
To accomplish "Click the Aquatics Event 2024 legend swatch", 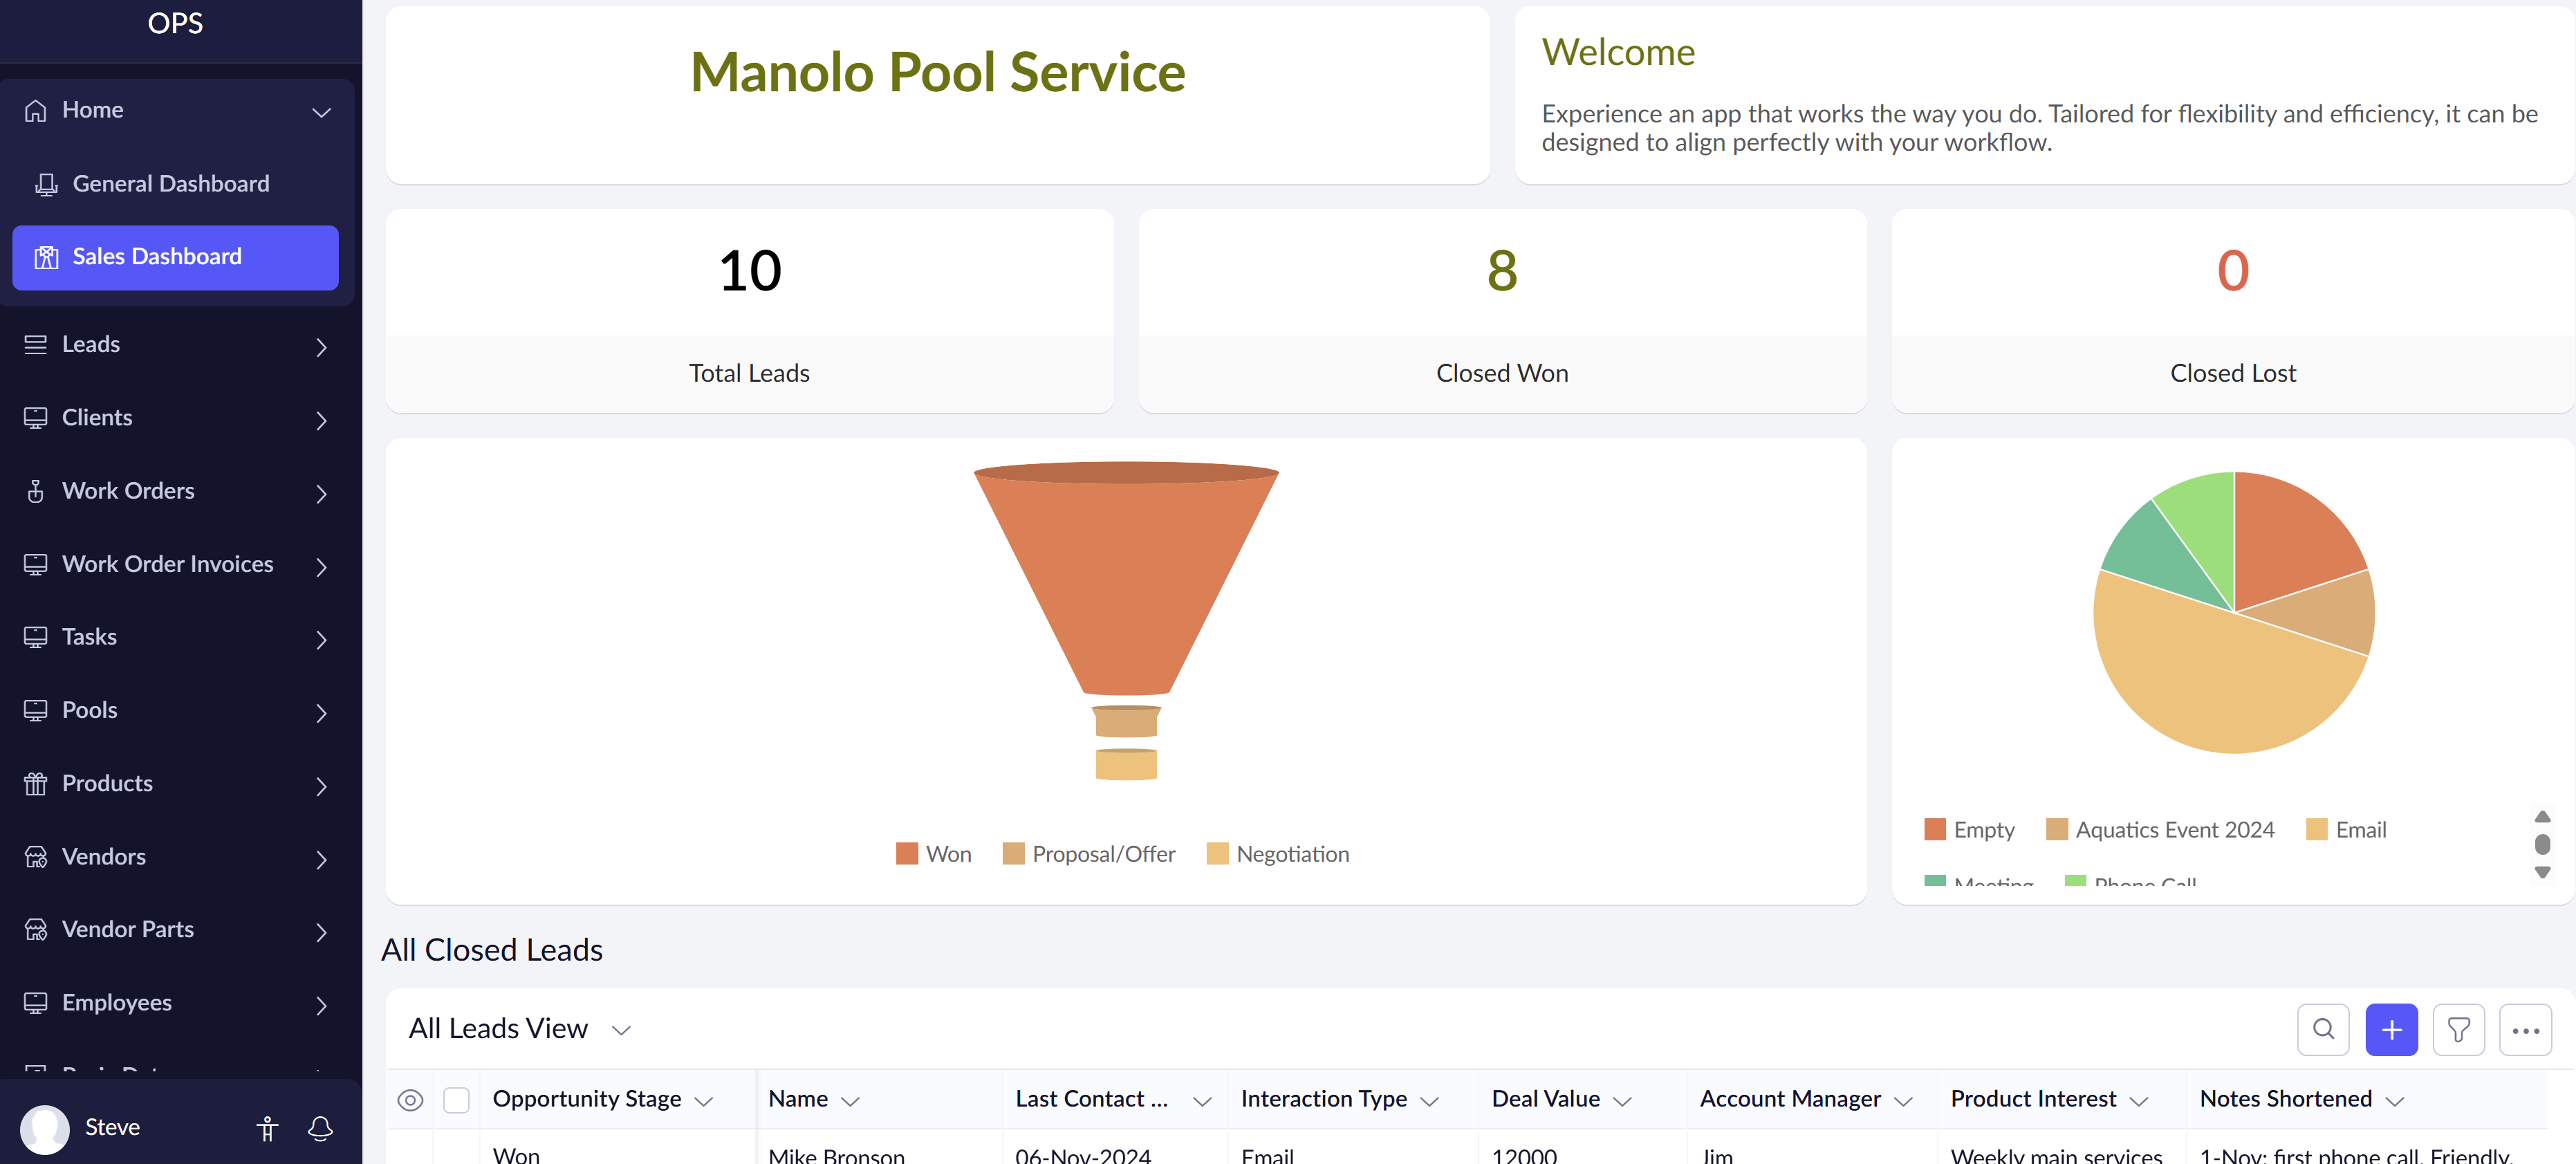I will click(x=2056, y=830).
